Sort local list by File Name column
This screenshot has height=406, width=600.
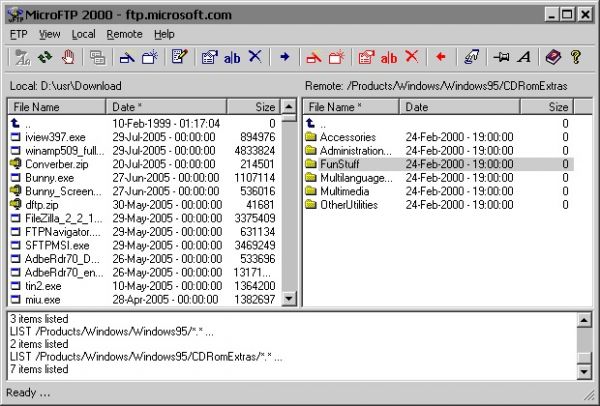[x=57, y=107]
